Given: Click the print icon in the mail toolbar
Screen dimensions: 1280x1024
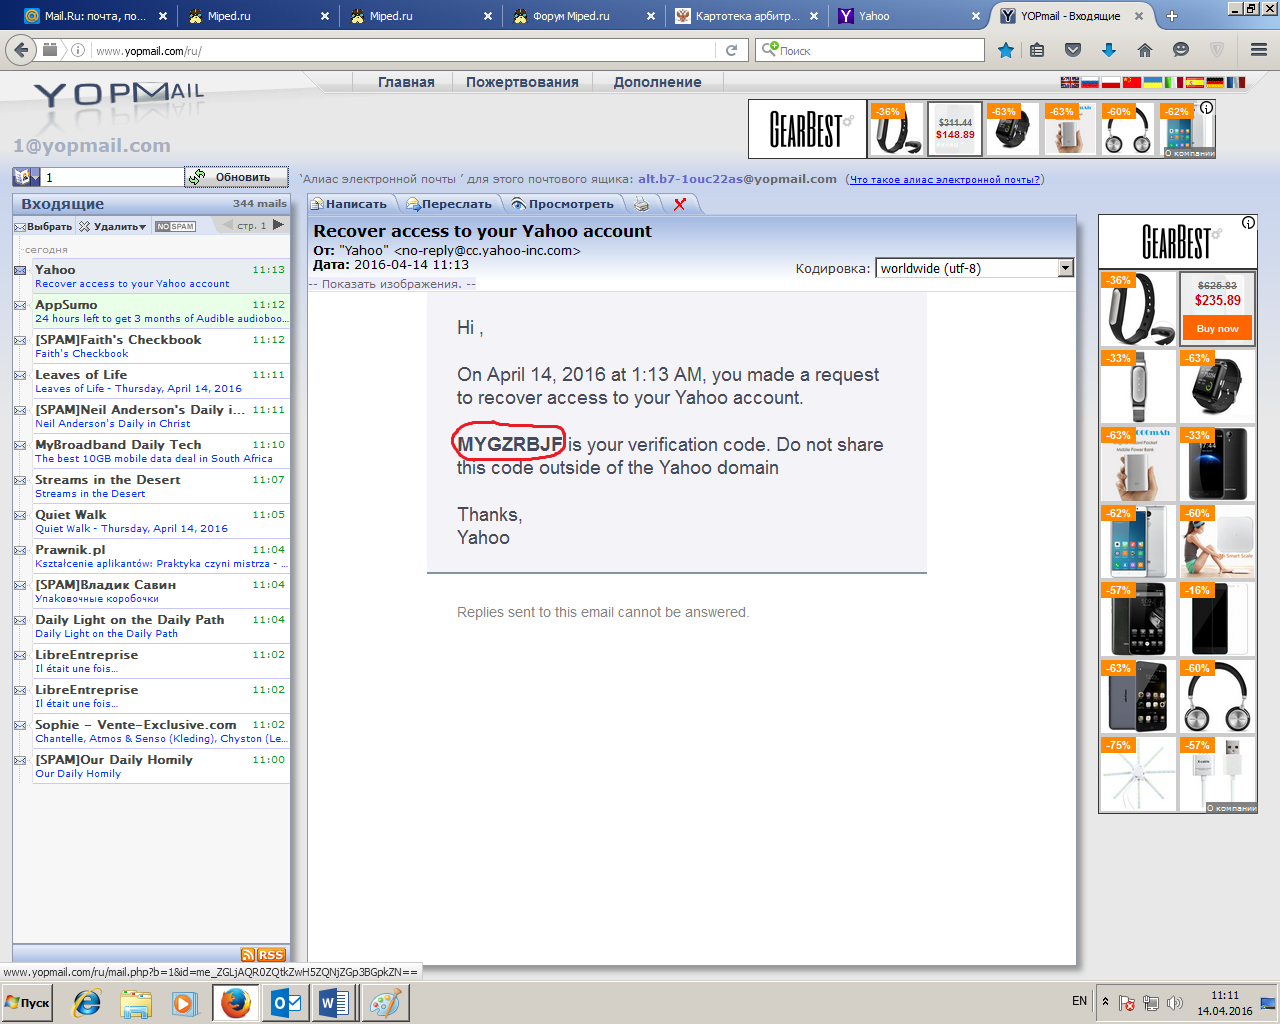Looking at the screenshot, I should click(x=641, y=204).
